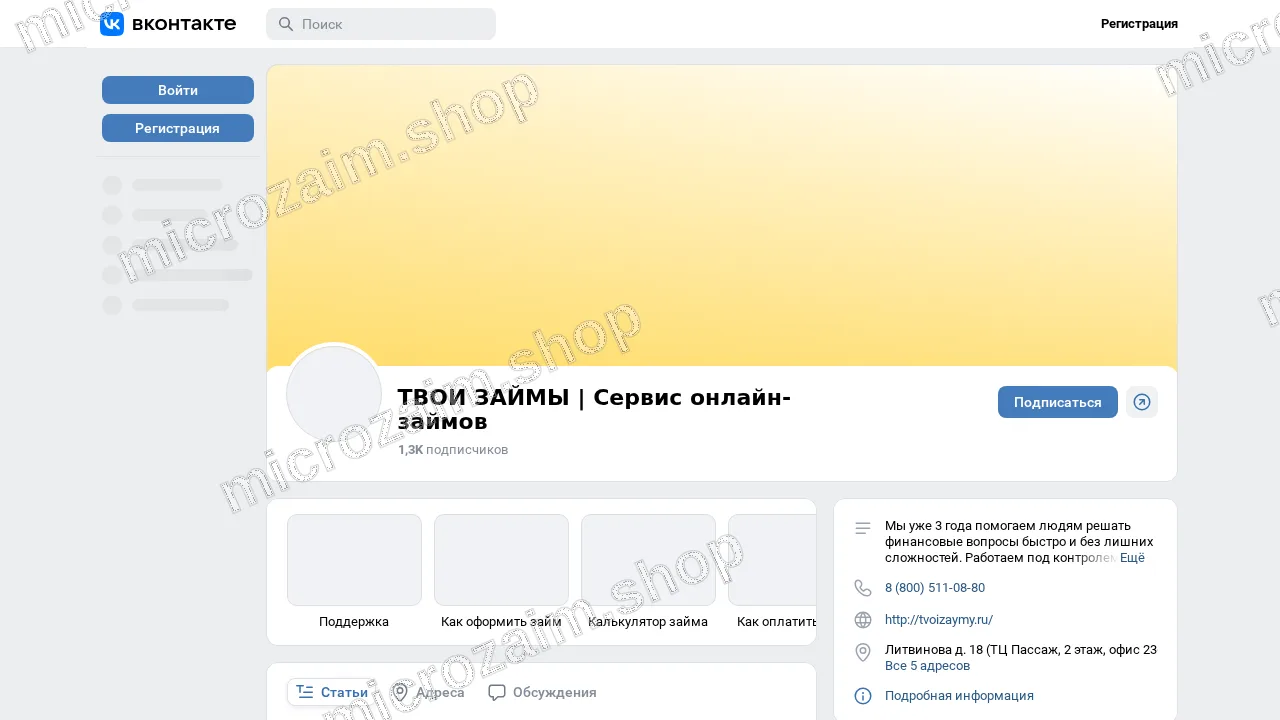Click the address location pin icon
Image resolution: width=1280 pixels, height=720 pixels.
pyautogui.click(x=863, y=652)
